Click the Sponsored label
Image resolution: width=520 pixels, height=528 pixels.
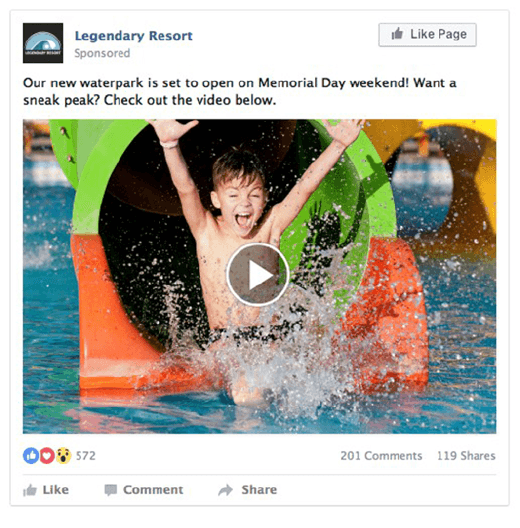(102, 53)
